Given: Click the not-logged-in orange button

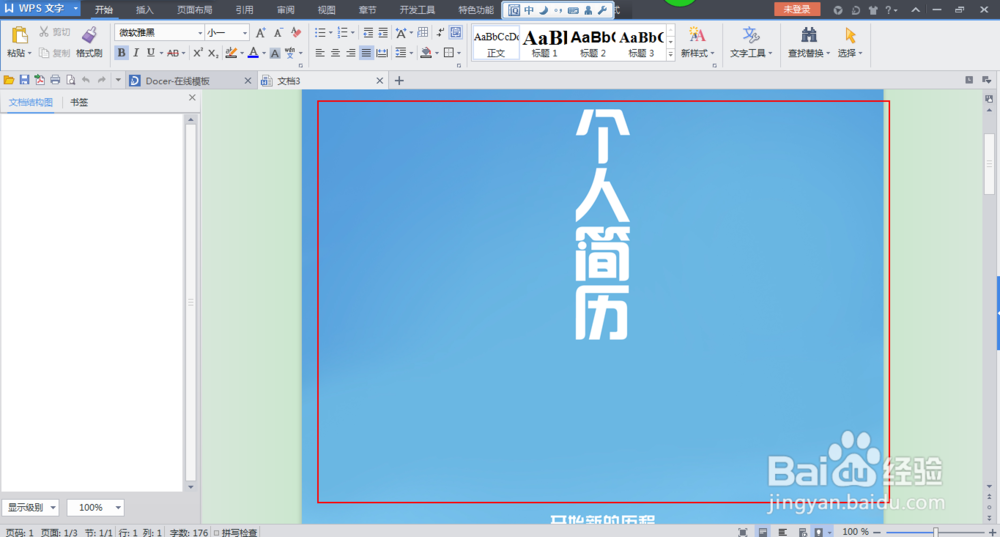Looking at the screenshot, I should point(797,10).
